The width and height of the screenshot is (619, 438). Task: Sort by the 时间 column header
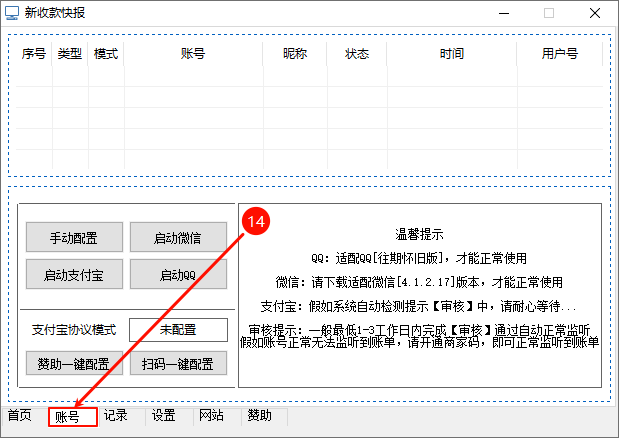point(452,54)
